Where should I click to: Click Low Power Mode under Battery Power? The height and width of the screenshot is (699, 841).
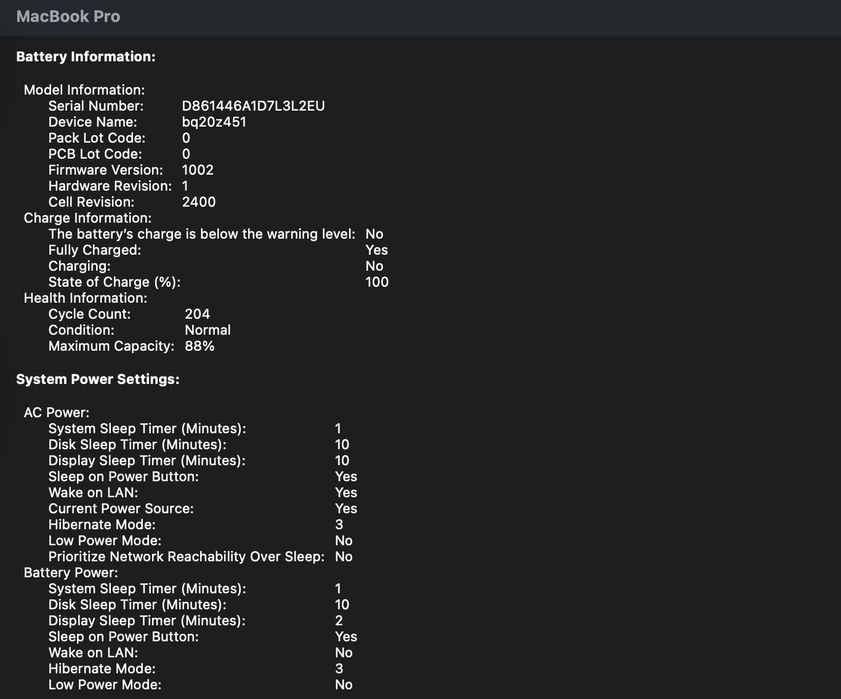coord(105,685)
